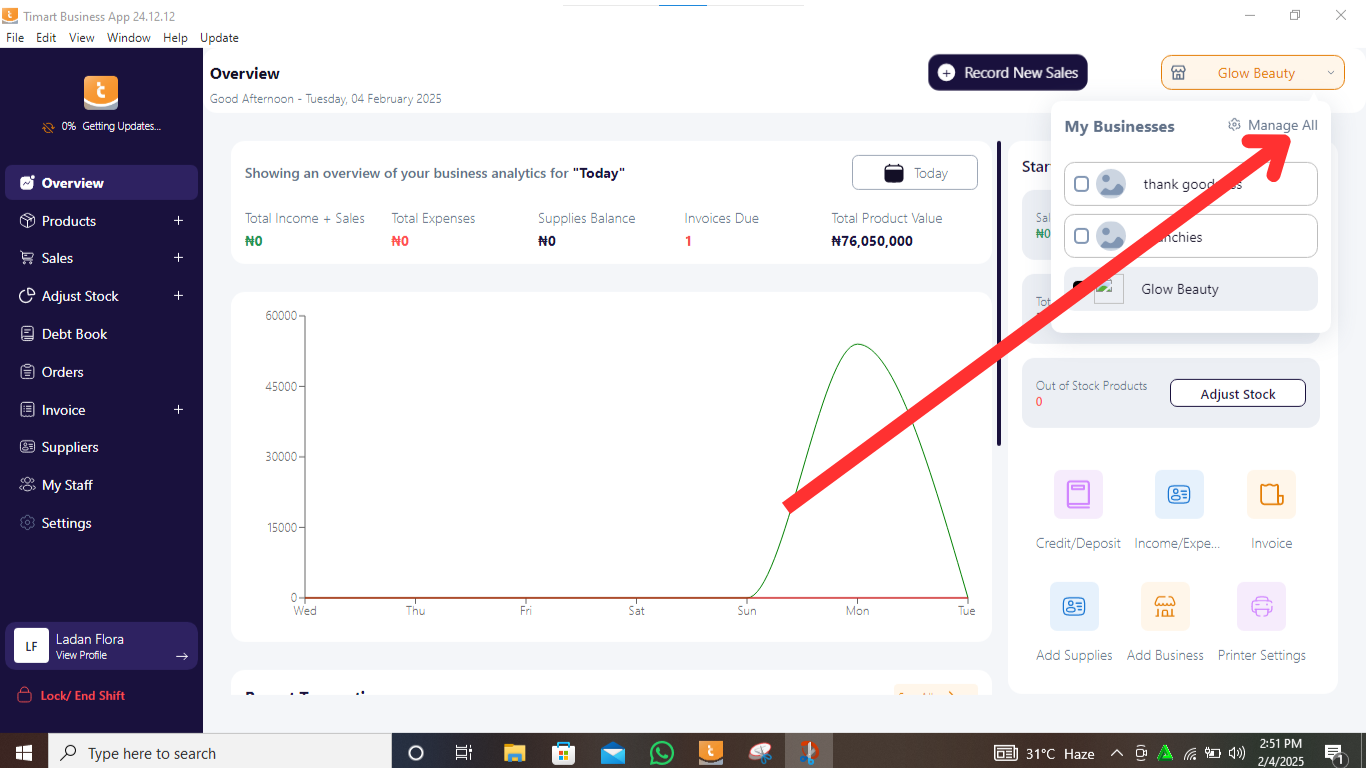Select the Add Supplies quick action icon

pos(1074,606)
